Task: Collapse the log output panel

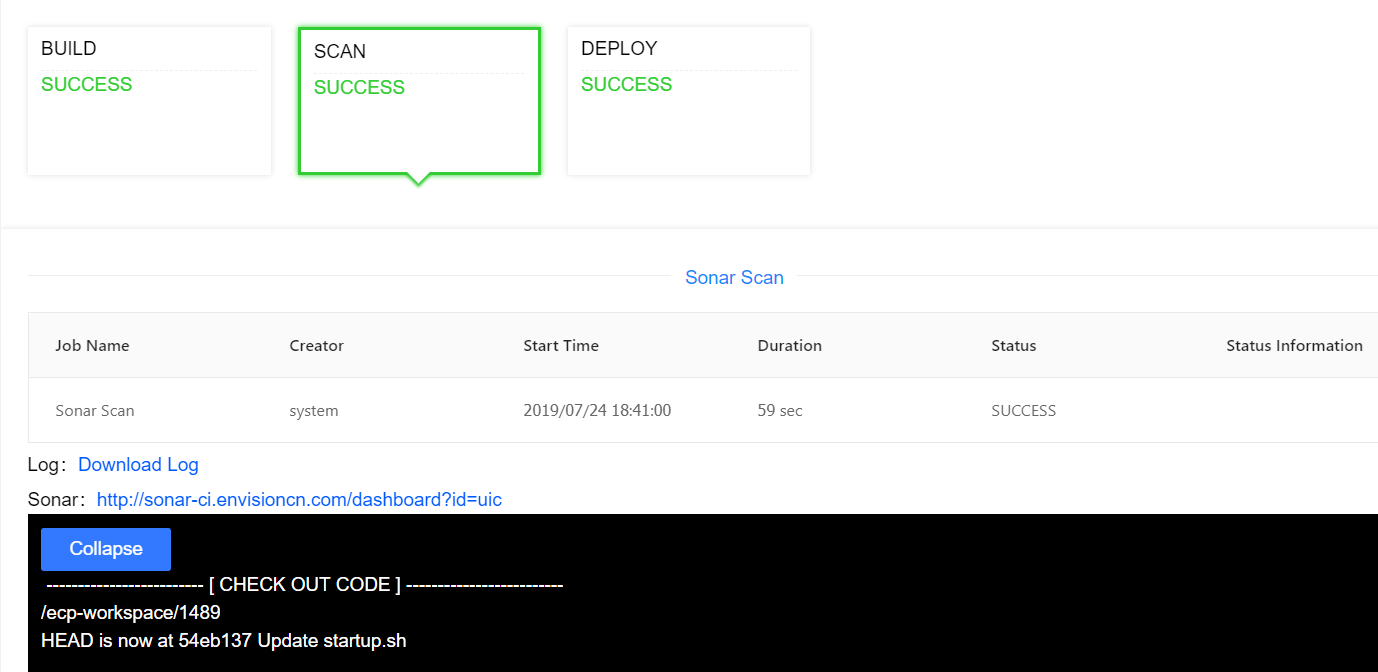Action: pos(106,549)
